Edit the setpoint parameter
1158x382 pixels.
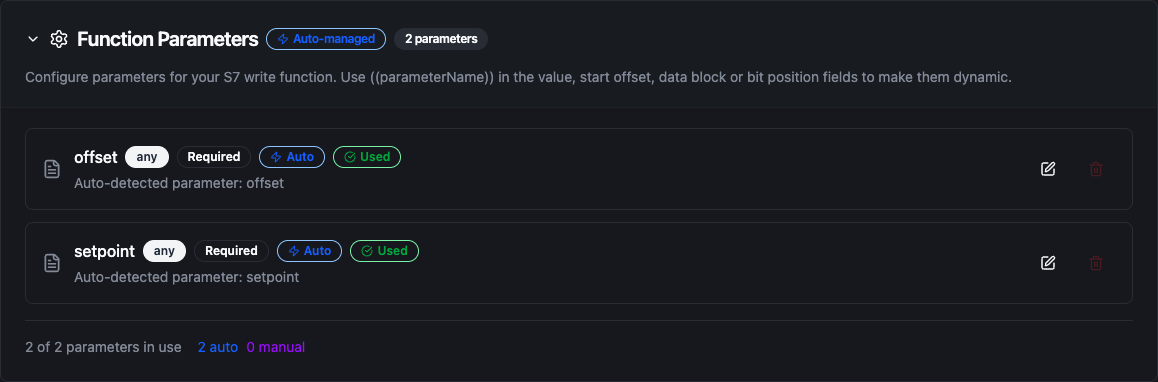[1047, 262]
